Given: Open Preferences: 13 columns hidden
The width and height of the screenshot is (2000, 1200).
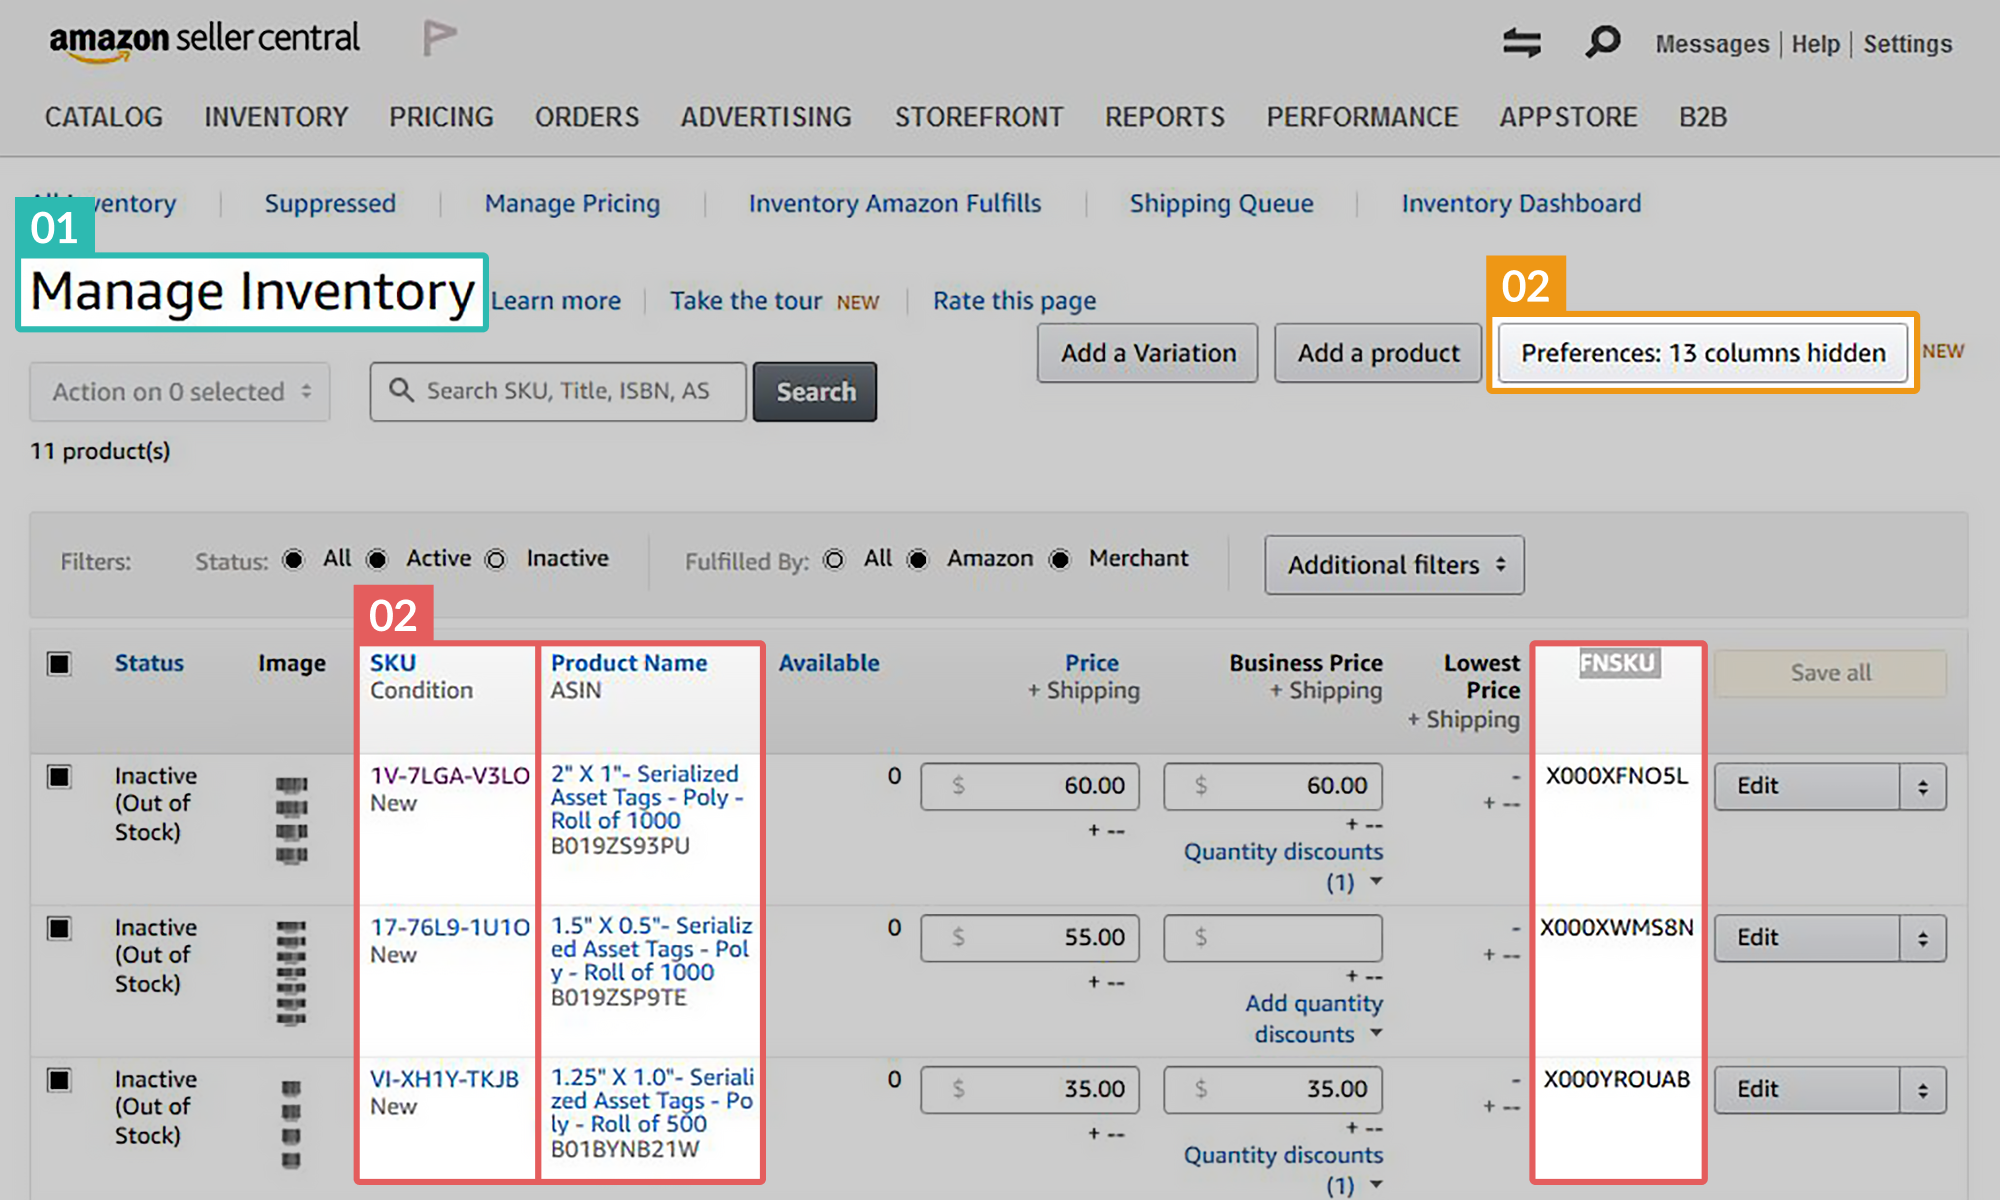Looking at the screenshot, I should pos(1701,352).
